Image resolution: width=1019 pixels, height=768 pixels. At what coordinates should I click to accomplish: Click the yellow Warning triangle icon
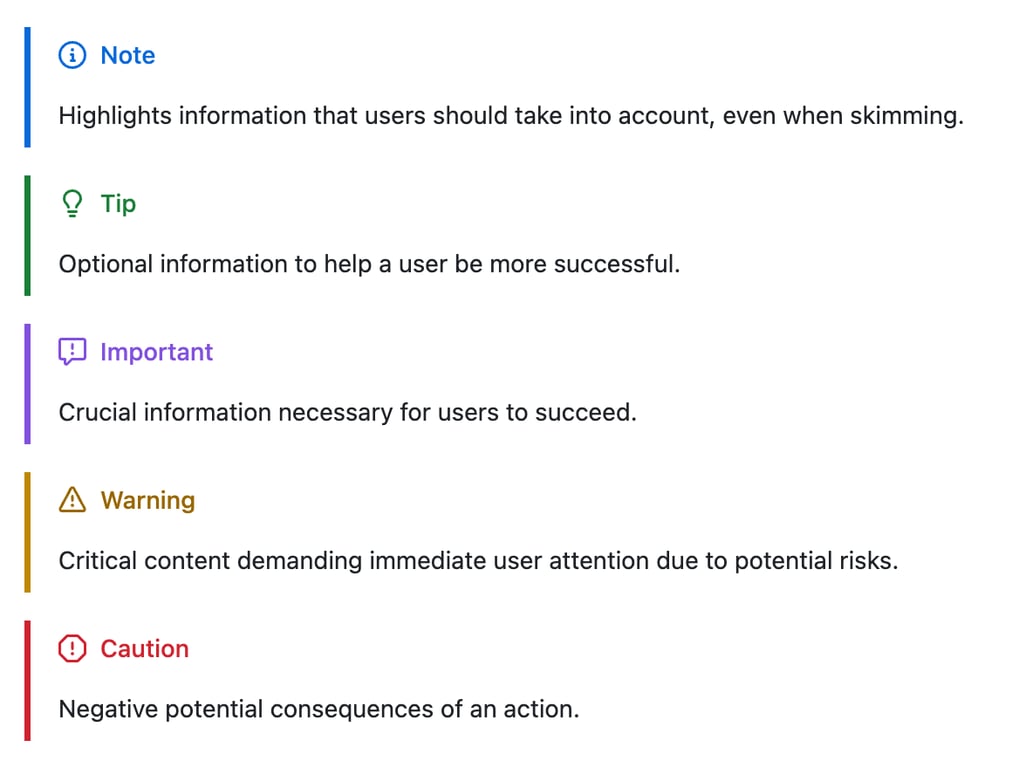coord(72,500)
